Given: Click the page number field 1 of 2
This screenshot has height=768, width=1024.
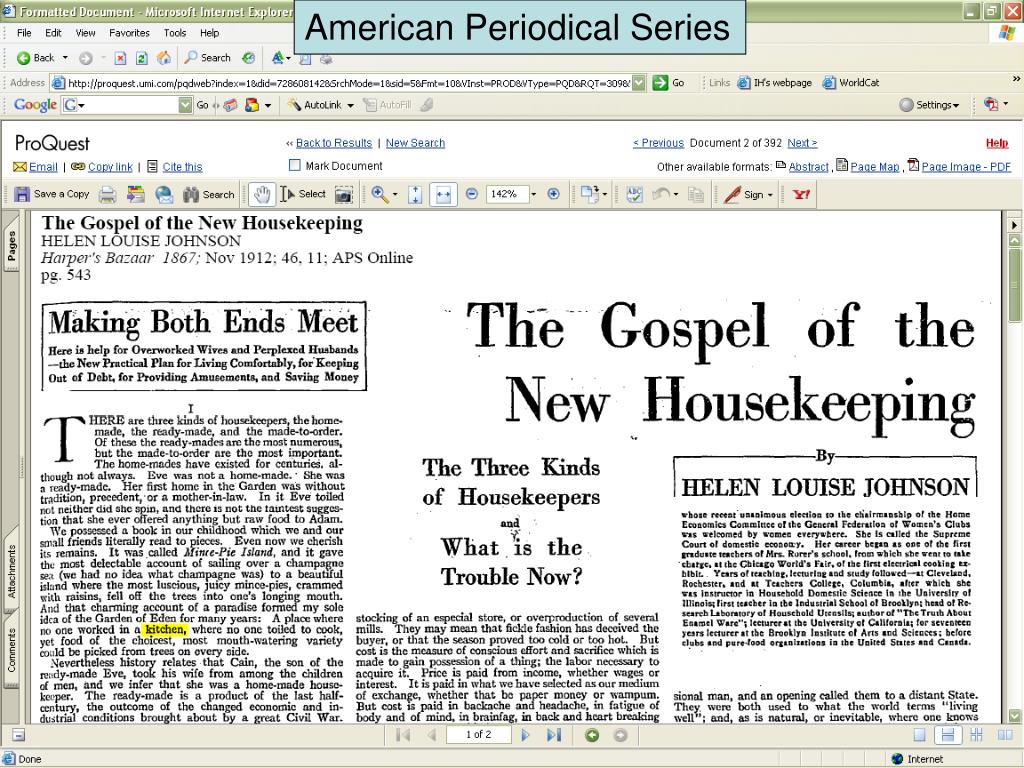Looking at the screenshot, I should pos(479,735).
